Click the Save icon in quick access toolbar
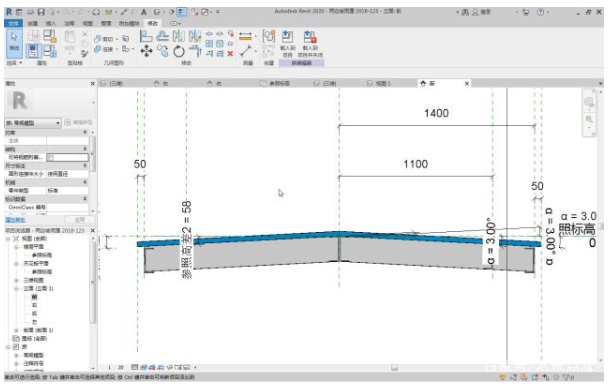 tap(41, 12)
